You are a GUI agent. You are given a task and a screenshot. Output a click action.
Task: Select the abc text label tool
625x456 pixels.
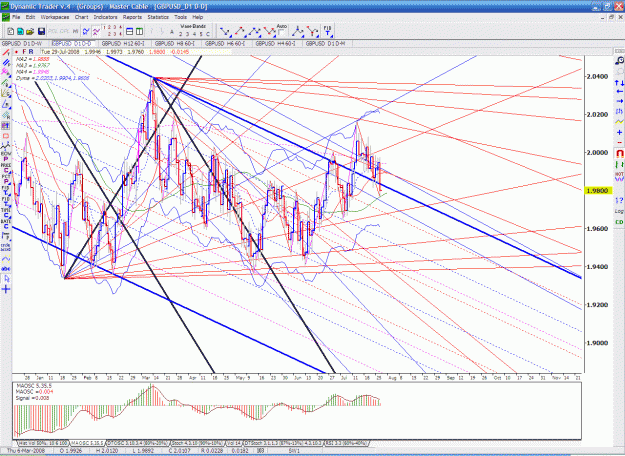tap(6, 269)
